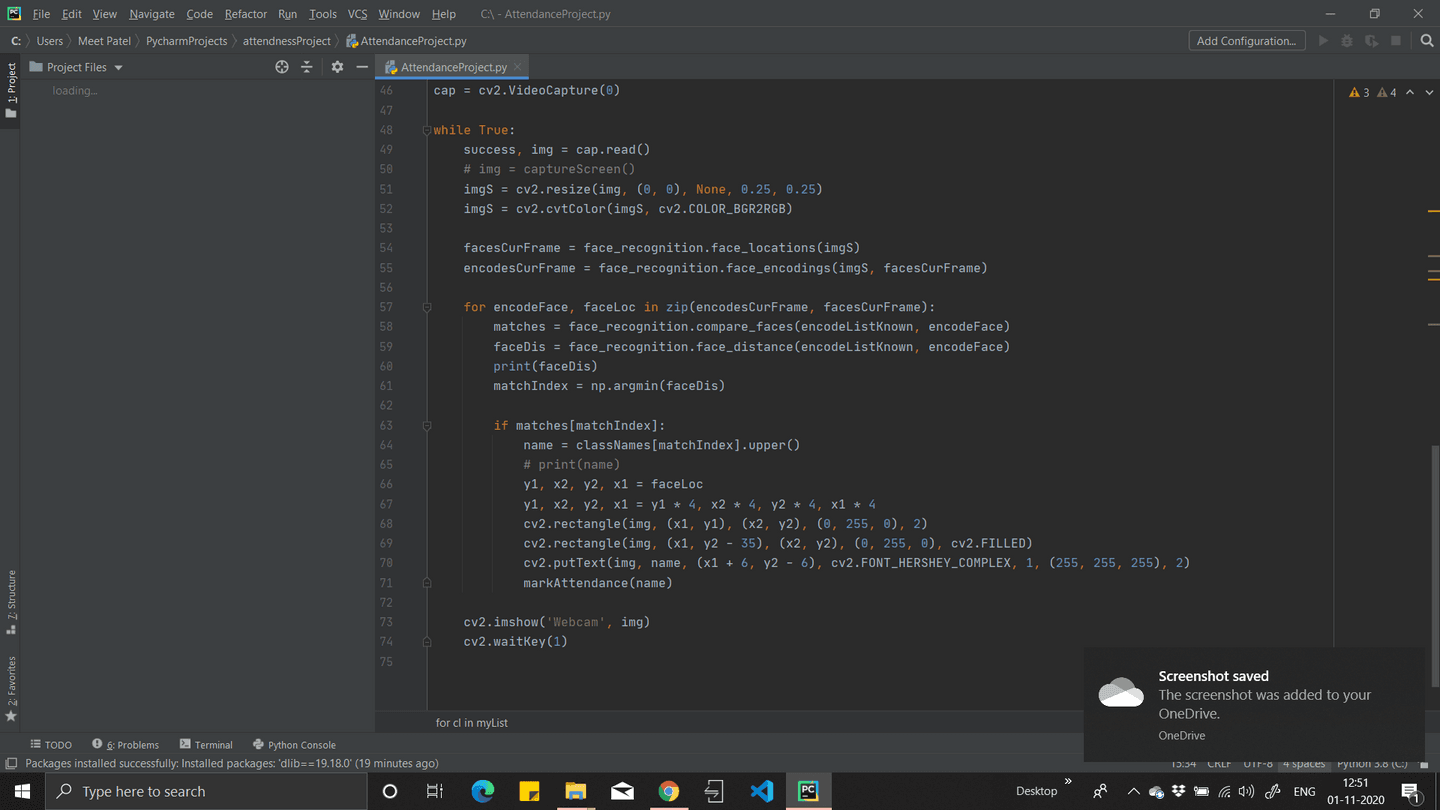Screen dimensions: 1440x810
Task: Open Search Everywhere magnifier icon
Action: pyautogui.click(x=1427, y=41)
